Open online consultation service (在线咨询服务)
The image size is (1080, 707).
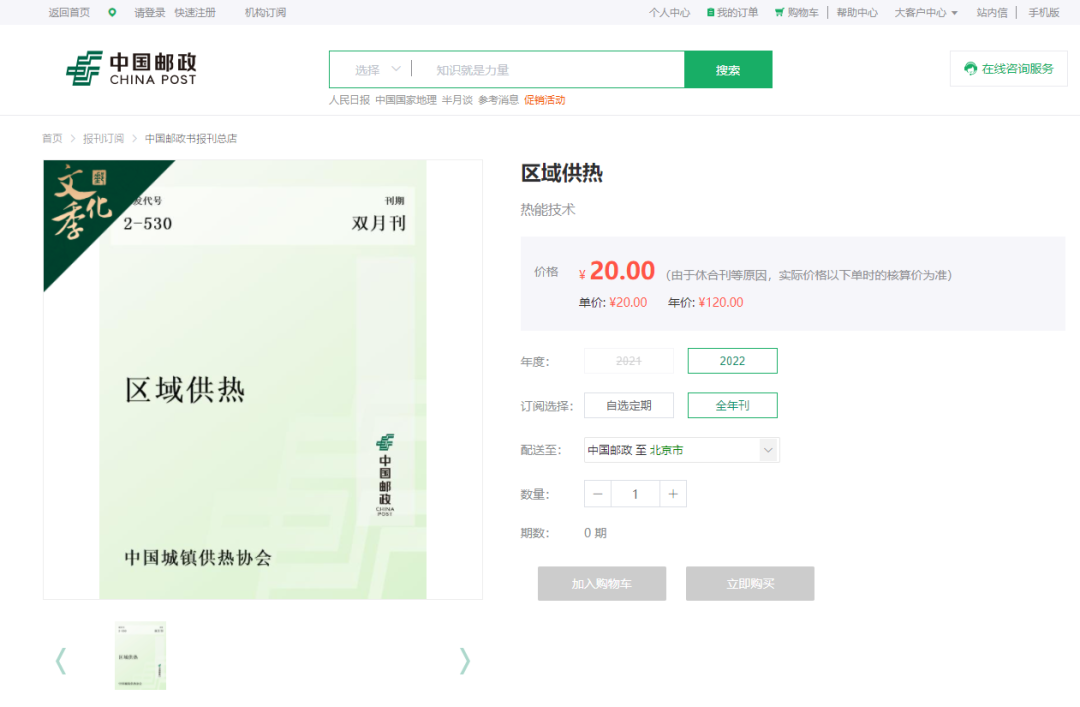1008,69
